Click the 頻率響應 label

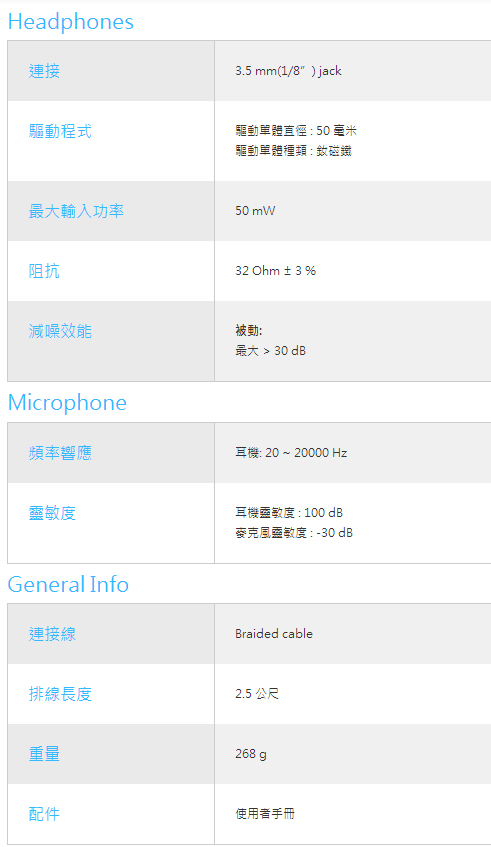(x=60, y=453)
